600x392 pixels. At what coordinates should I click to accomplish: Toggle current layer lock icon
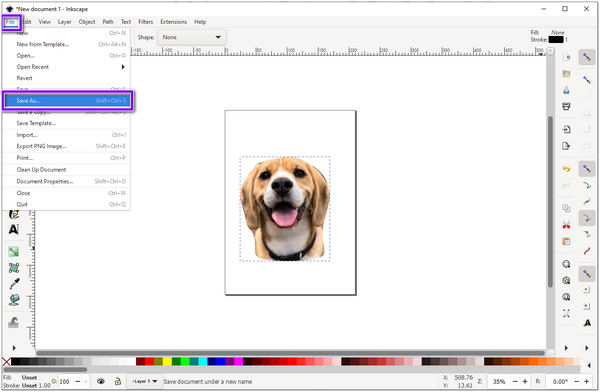pyautogui.click(x=117, y=381)
